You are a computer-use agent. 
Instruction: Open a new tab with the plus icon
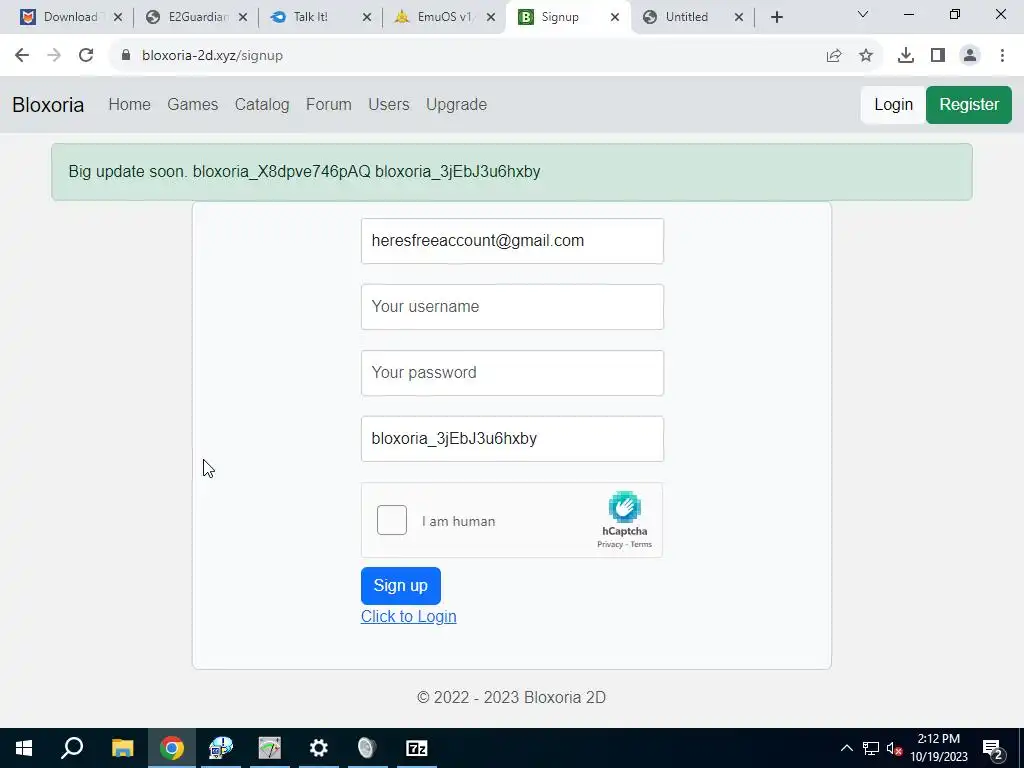pos(776,17)
